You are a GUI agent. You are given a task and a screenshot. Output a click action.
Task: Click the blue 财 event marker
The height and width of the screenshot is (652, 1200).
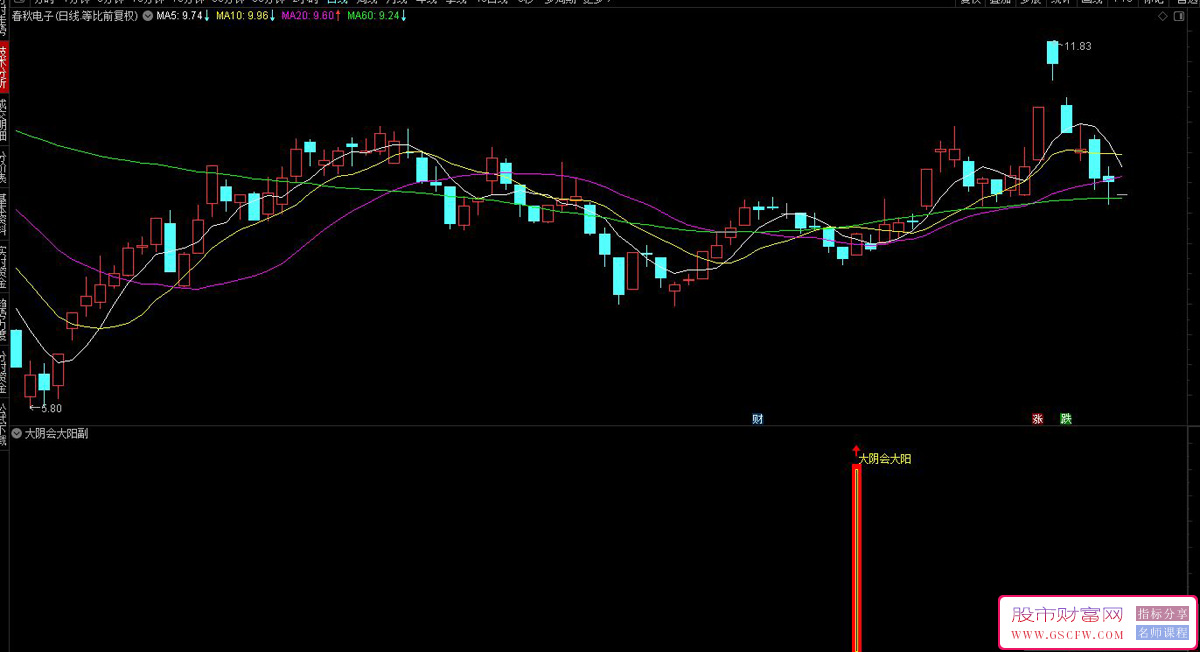(758, 418)
